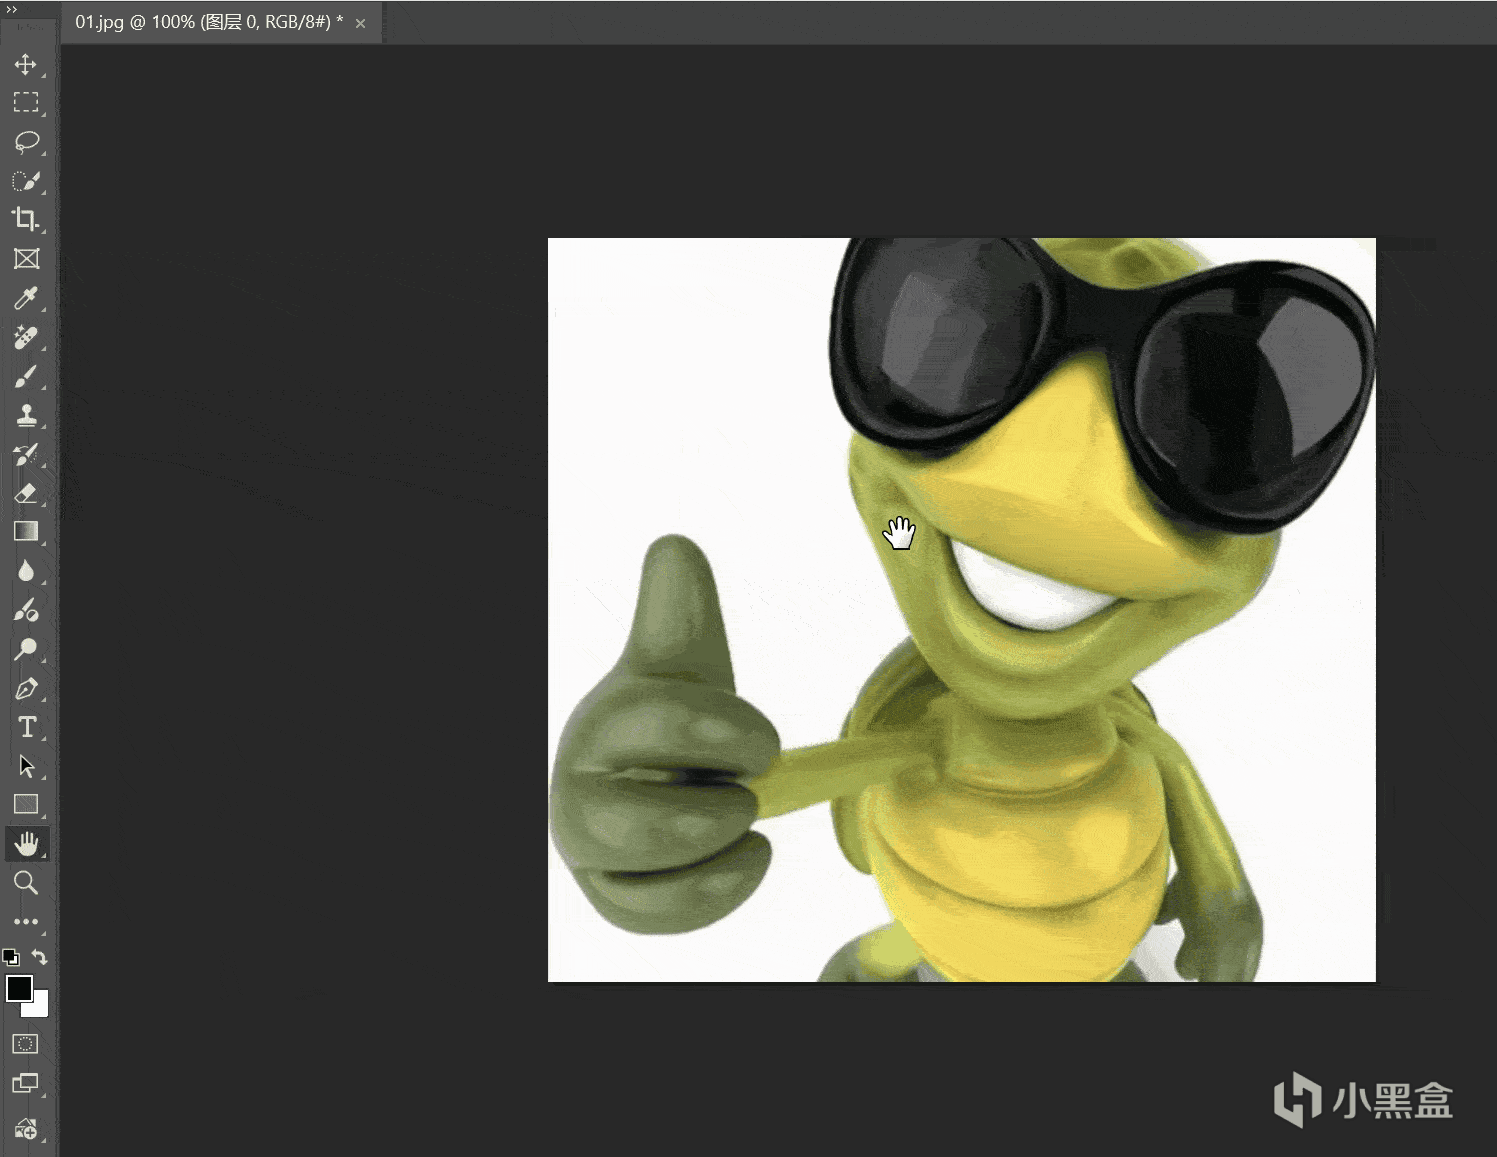1497x1157 pixels.
Task: Swap foreground and background colors
Action: [x=40, y=957]
